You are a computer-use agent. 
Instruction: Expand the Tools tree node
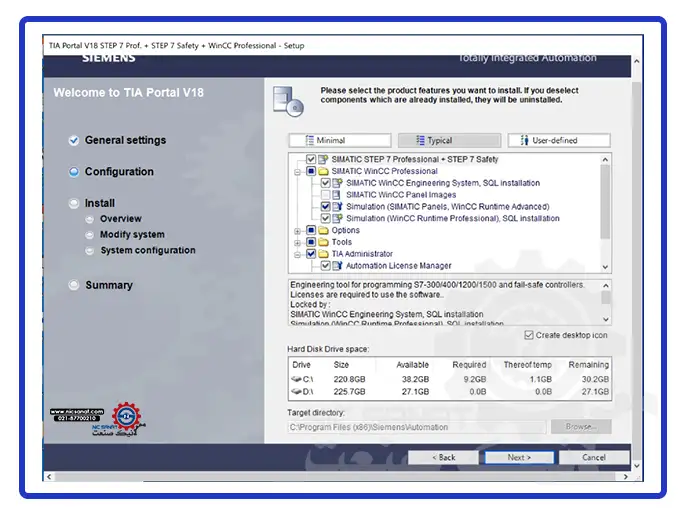[x=298, y=243]
